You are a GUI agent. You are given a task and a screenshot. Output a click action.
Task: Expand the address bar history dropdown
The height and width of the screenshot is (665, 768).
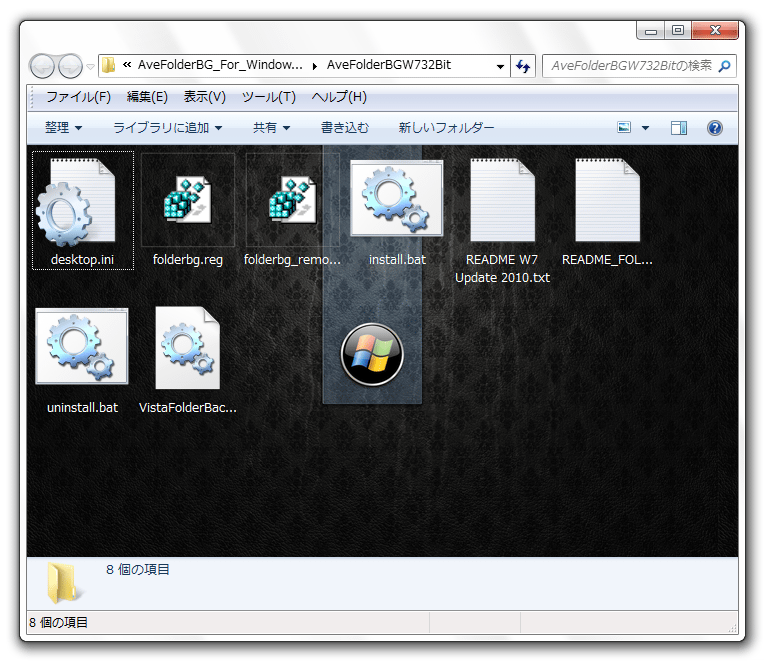pyautogui.click(x=500, y=67)
